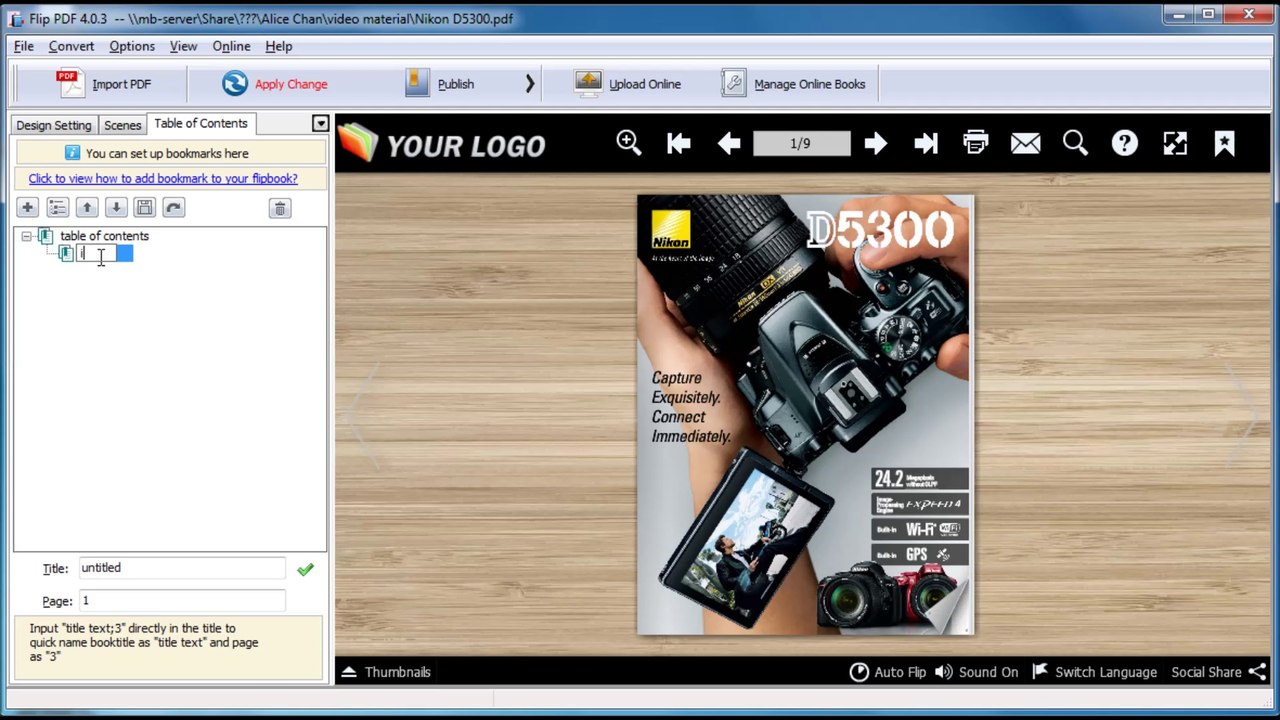The height and width of the screenshot is (720, 1280).
Task: Open Manage Online Books
Action: pyautogui.click(x=794, y=84)
